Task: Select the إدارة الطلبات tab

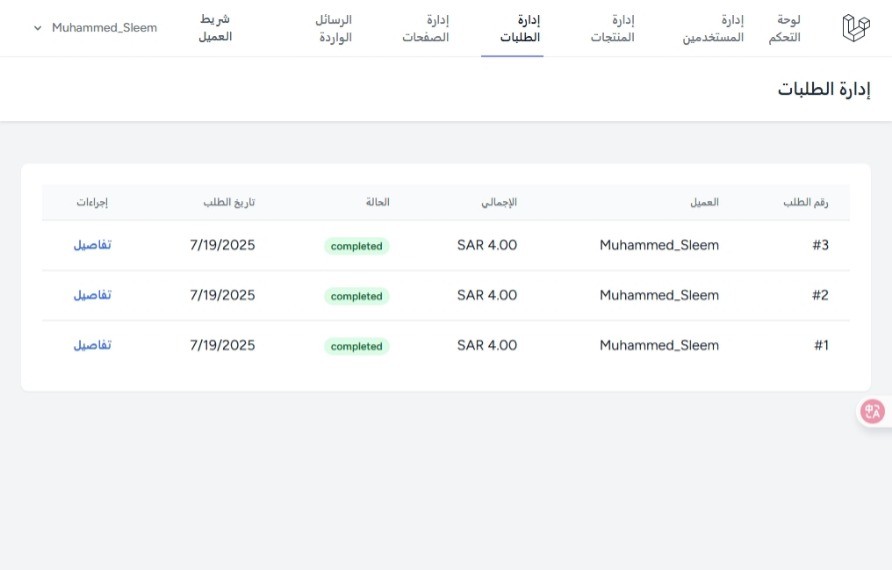Action: click(x=520, y=28)
